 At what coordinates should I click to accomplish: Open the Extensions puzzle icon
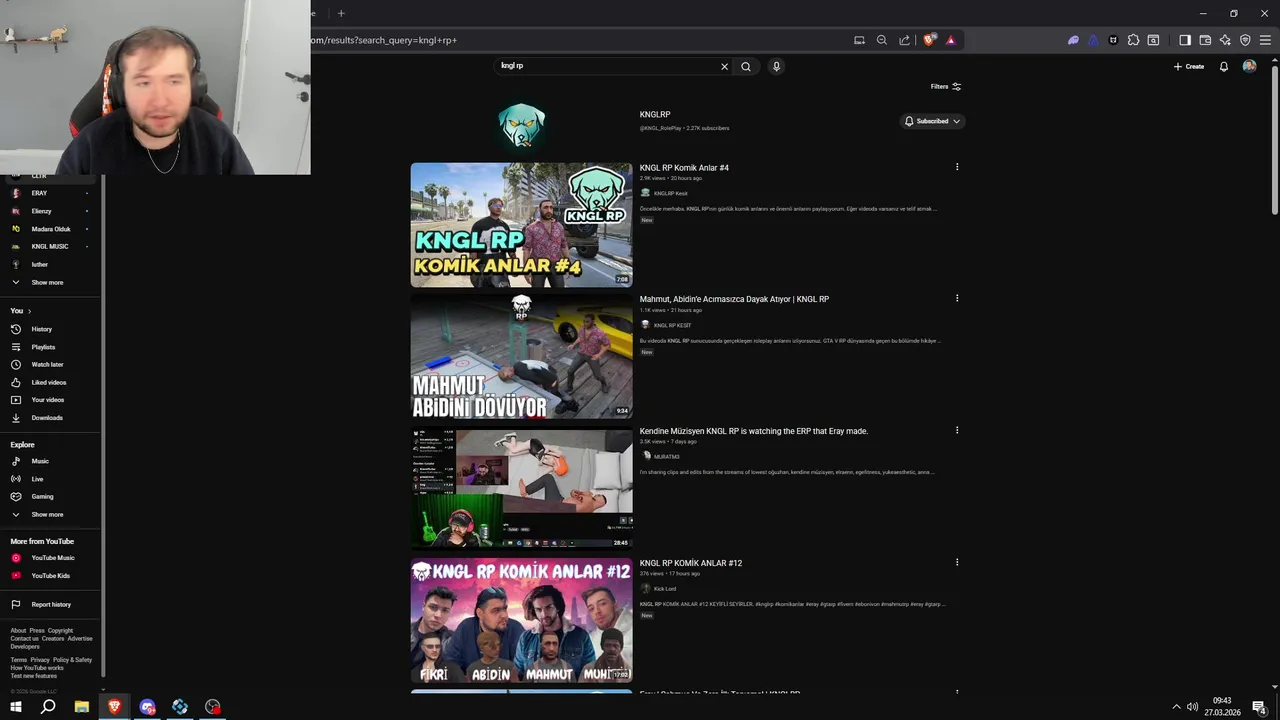(1133, 40)
